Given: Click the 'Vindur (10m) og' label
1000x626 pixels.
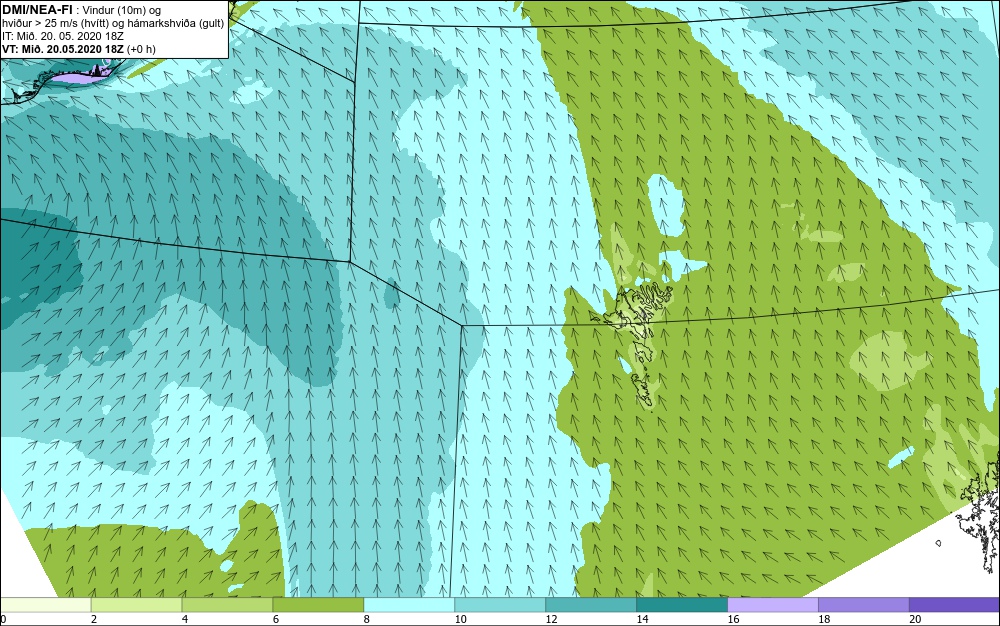Looking at the screenshot, I should (x=122, y=10).
